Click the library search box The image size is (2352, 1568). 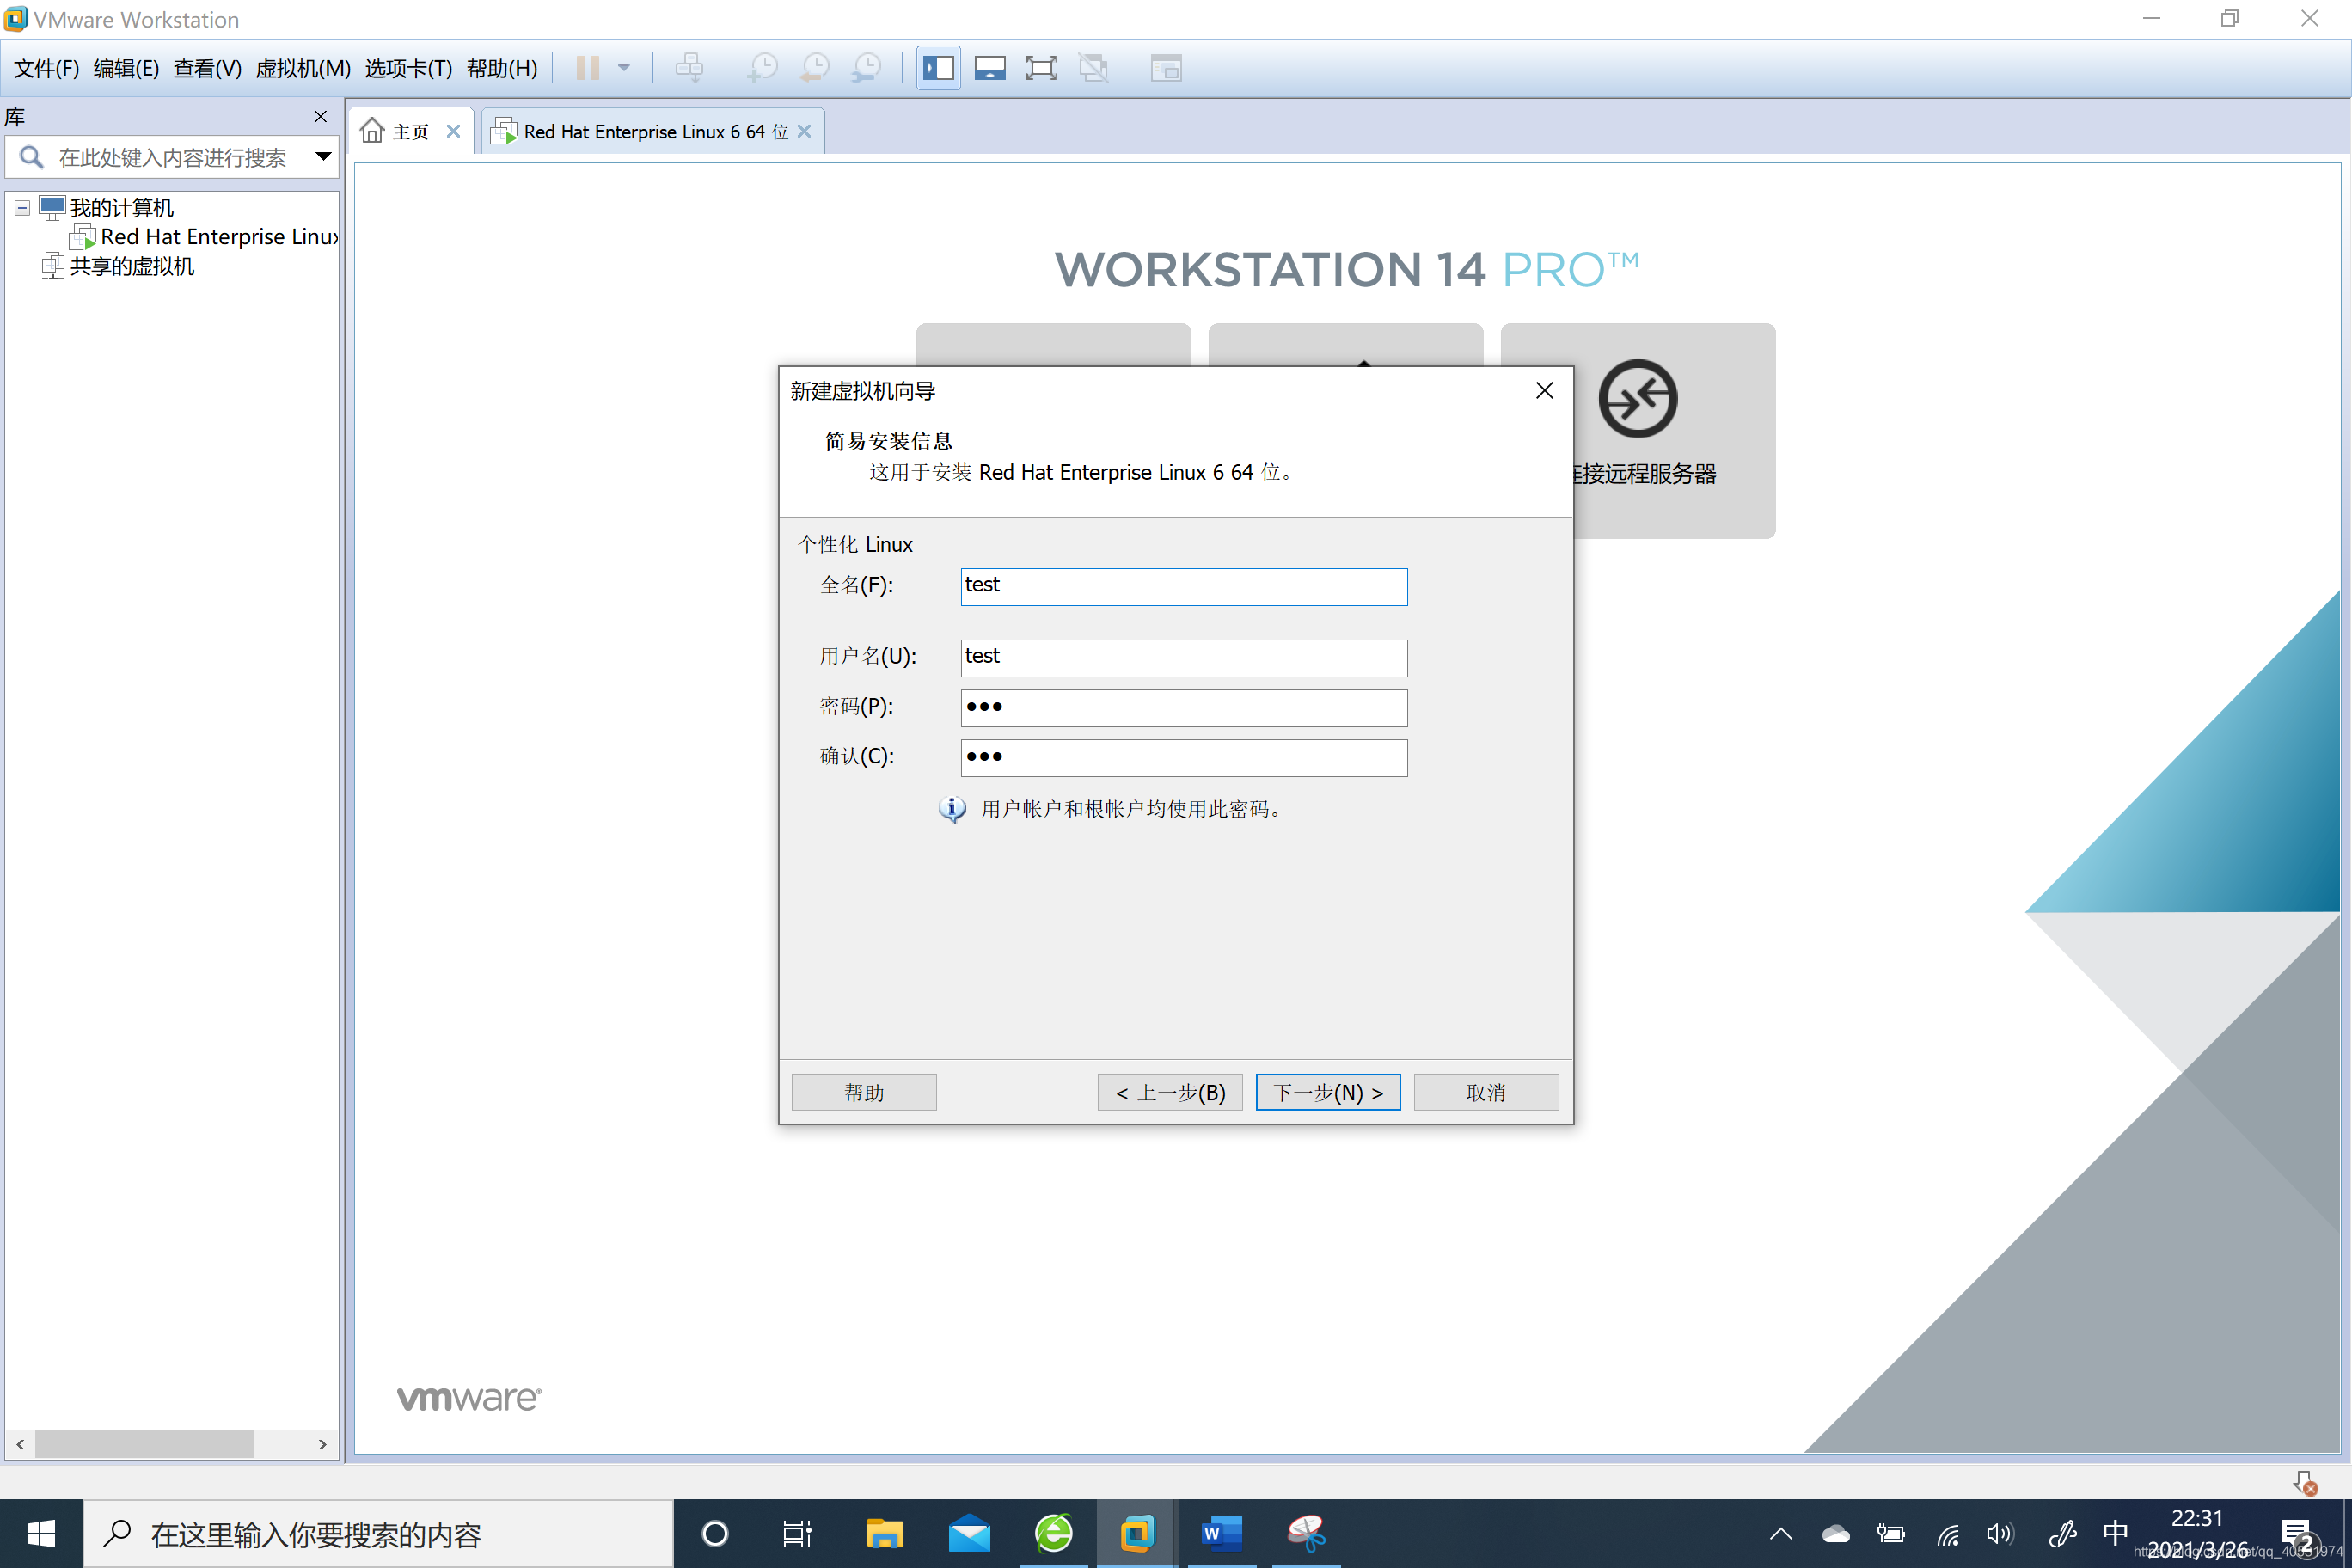click(x=170, y=157)
